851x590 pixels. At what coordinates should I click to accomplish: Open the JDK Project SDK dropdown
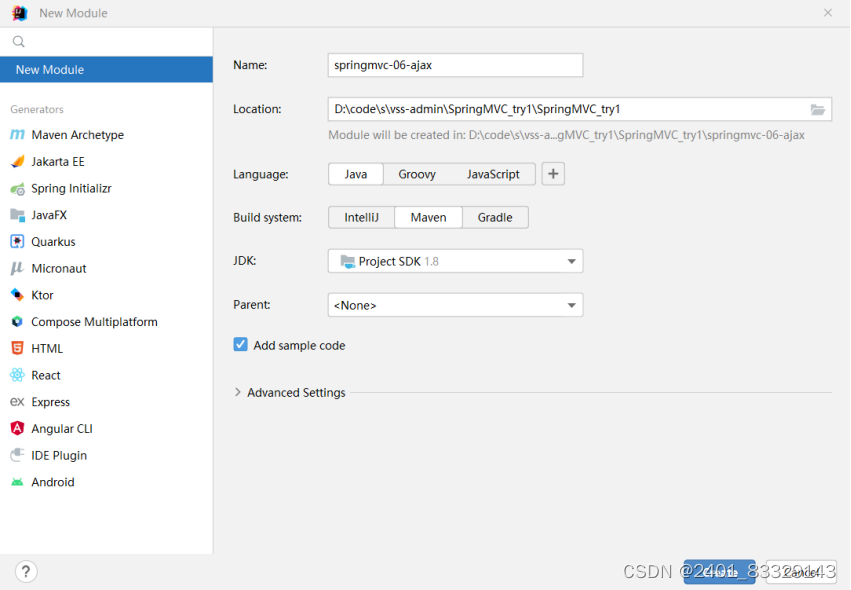(x=455, y=261)
